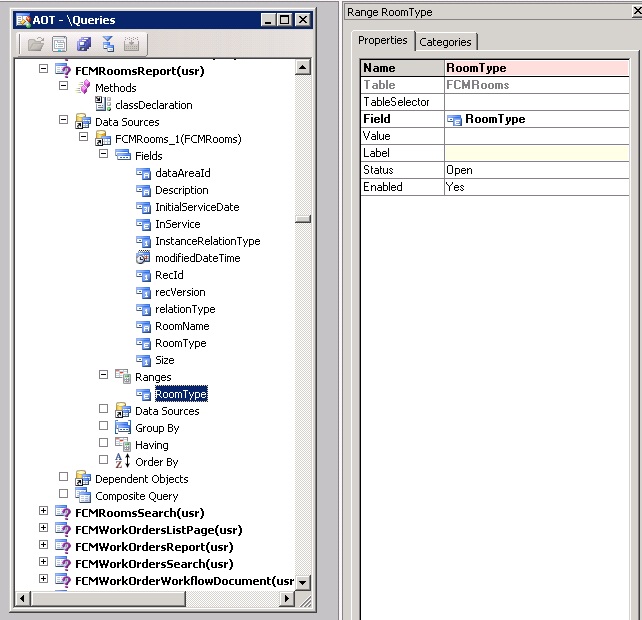The image size is (642, 620).
Task: Edit the Name property value
Action: coord(536,68)
